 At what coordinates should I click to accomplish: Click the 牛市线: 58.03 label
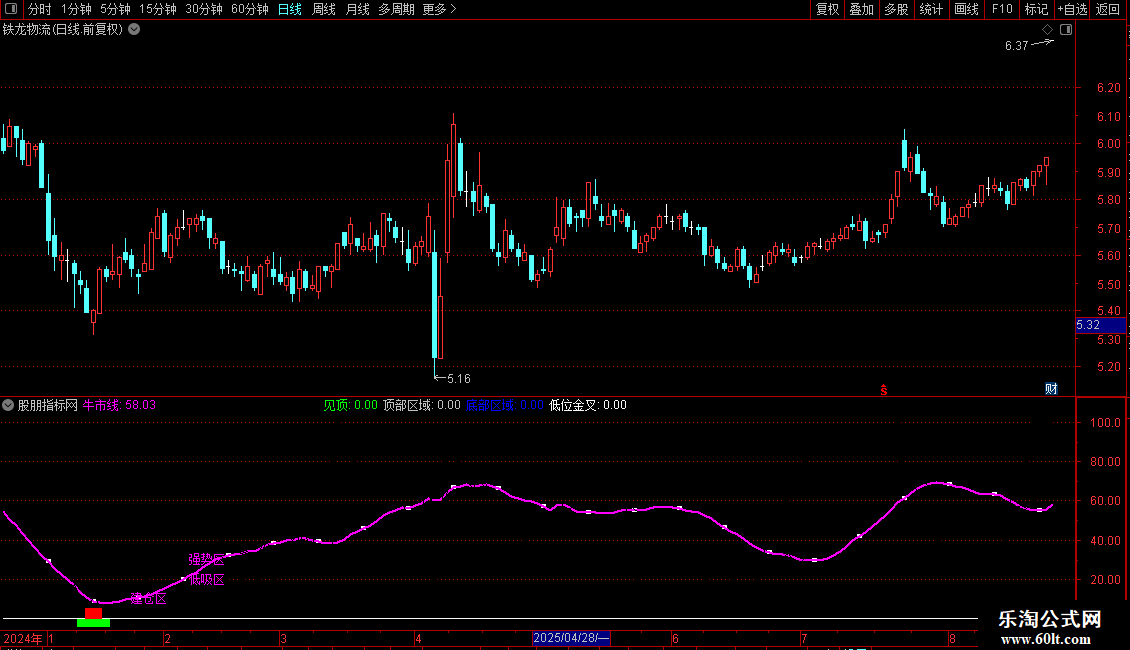click(x=119, y=405)
